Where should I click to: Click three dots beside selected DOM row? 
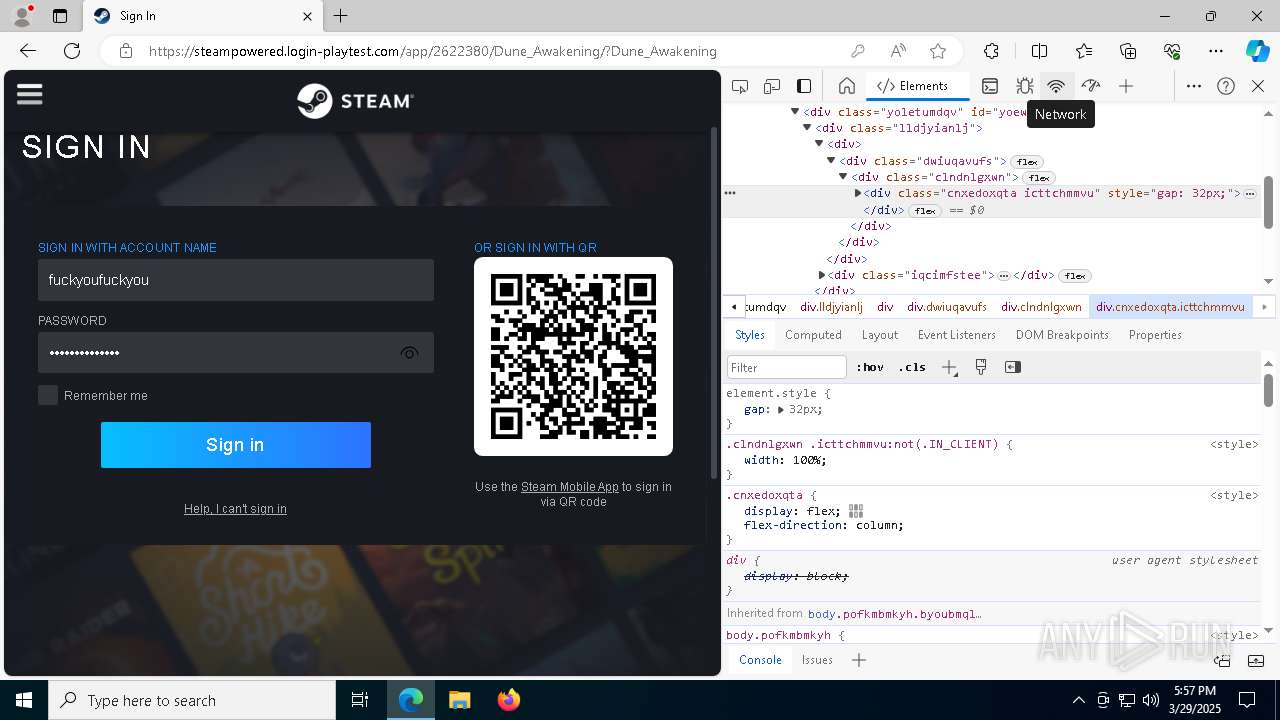pyautogui.click(x=730, y=193)
